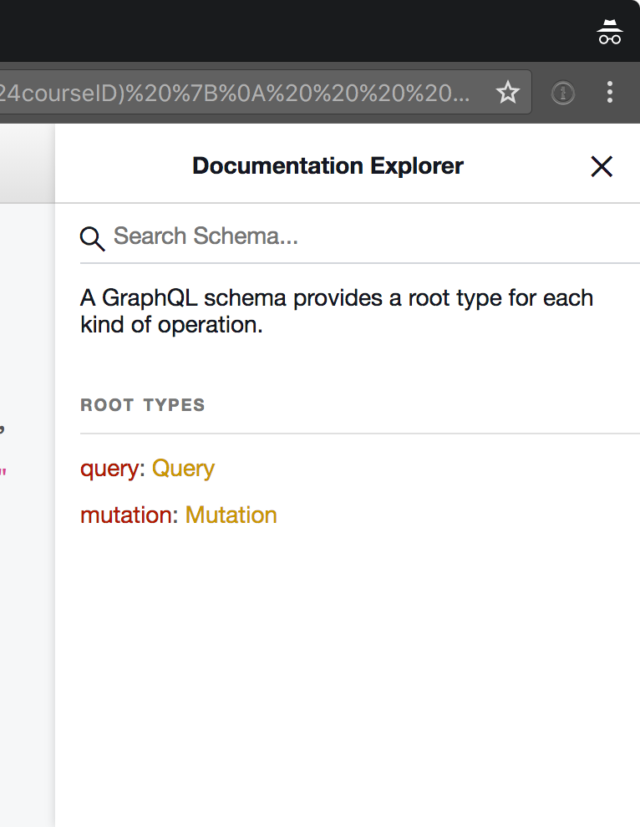Click the page info icon in the address bar
640x827 pixels.
click(562, 92)
